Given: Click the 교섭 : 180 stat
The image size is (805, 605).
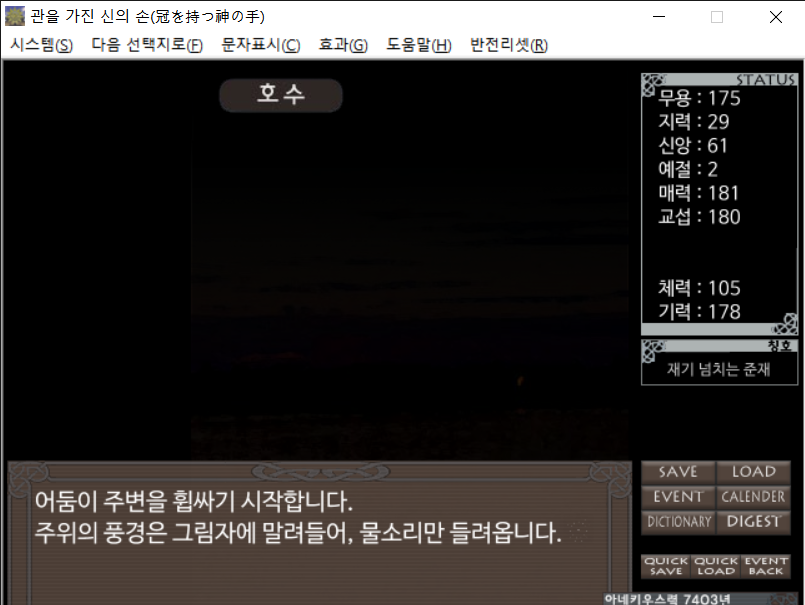Looking at the screenshot, I should [699, 217].
